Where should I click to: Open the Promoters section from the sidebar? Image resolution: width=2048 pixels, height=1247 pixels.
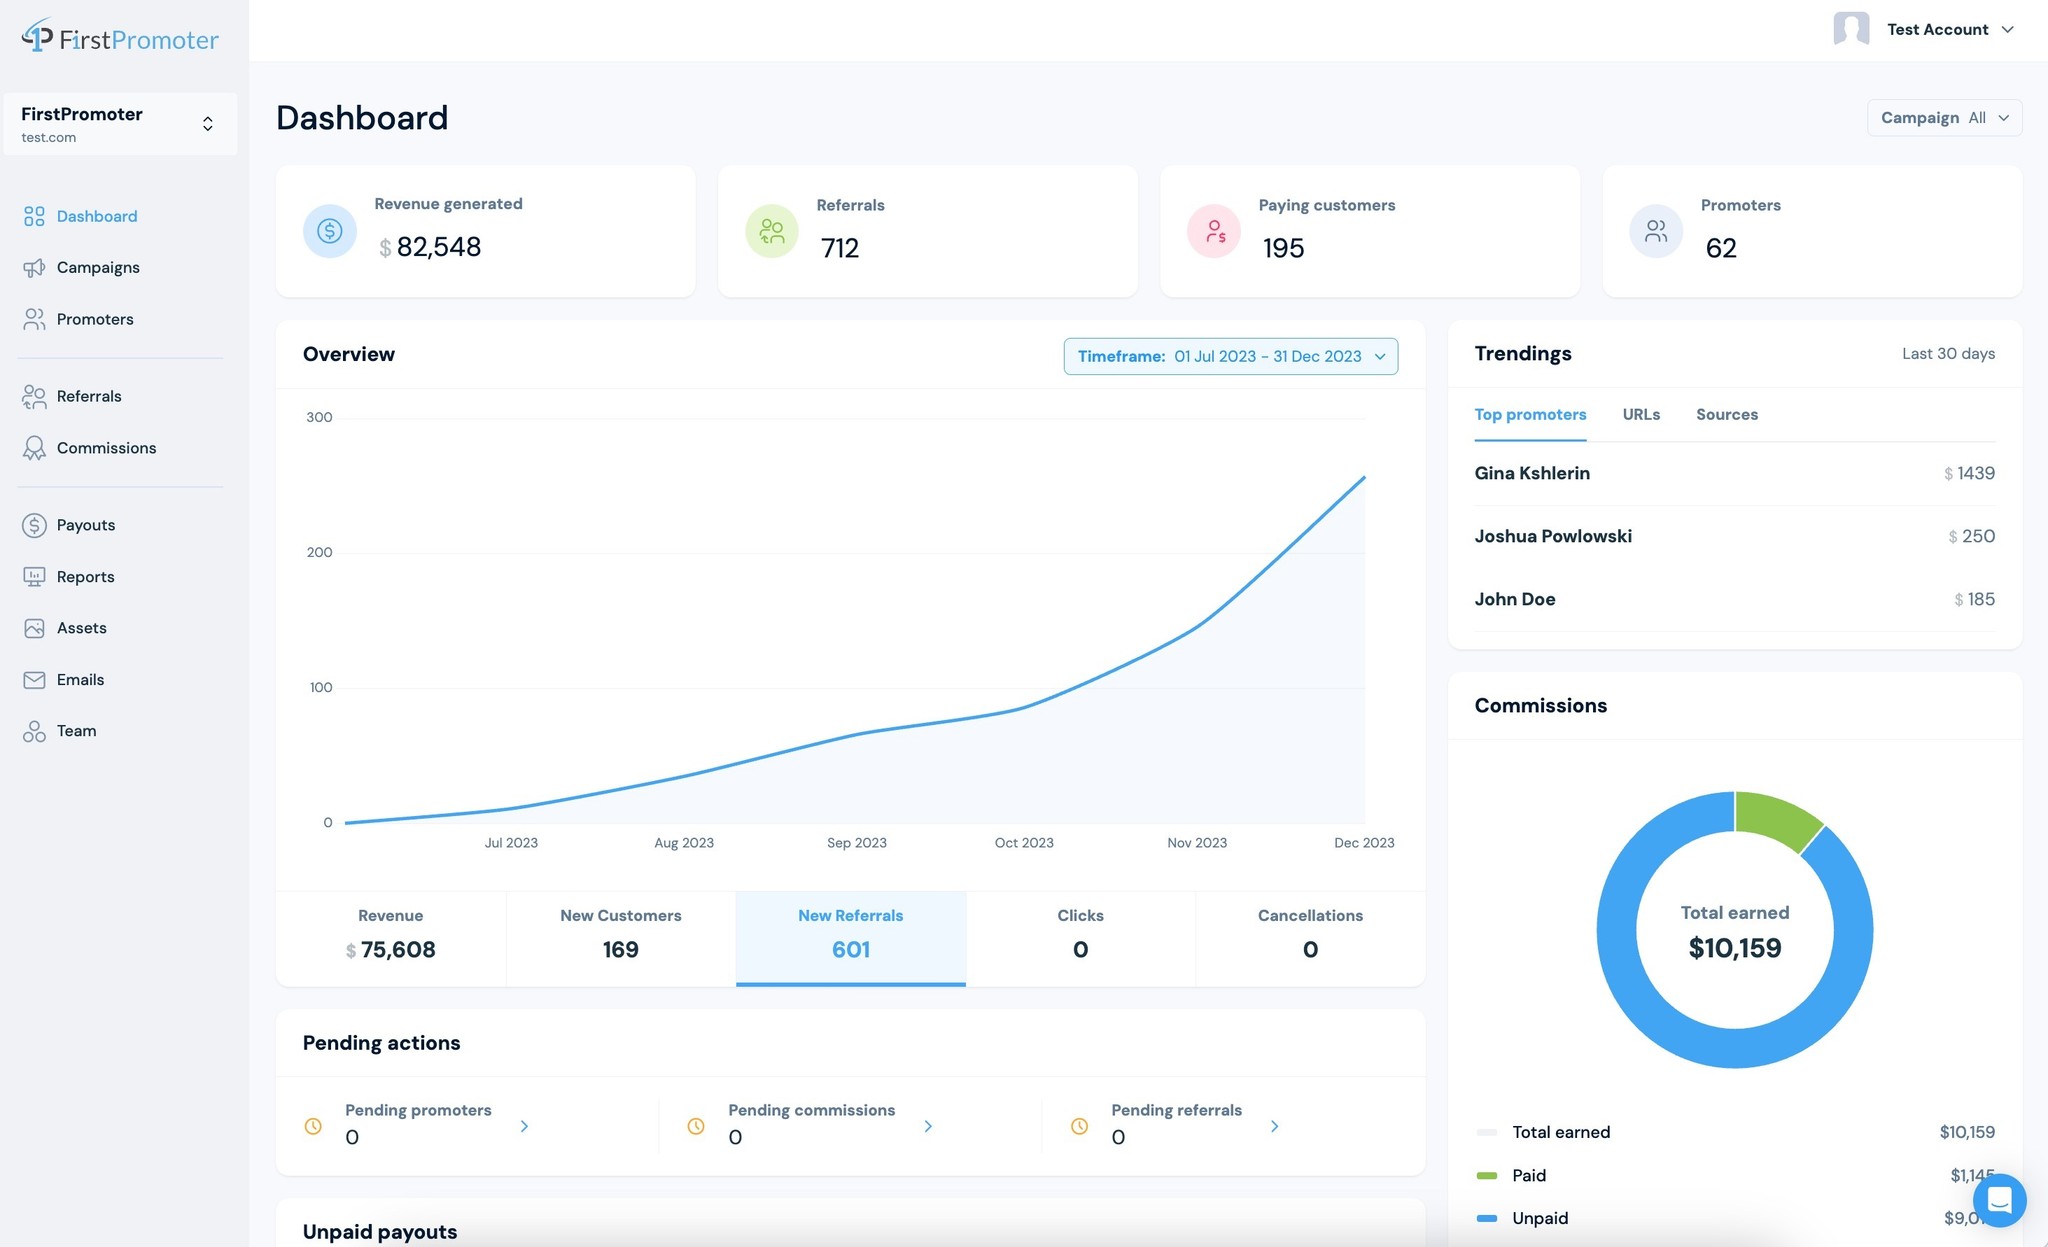coord(95,319)
